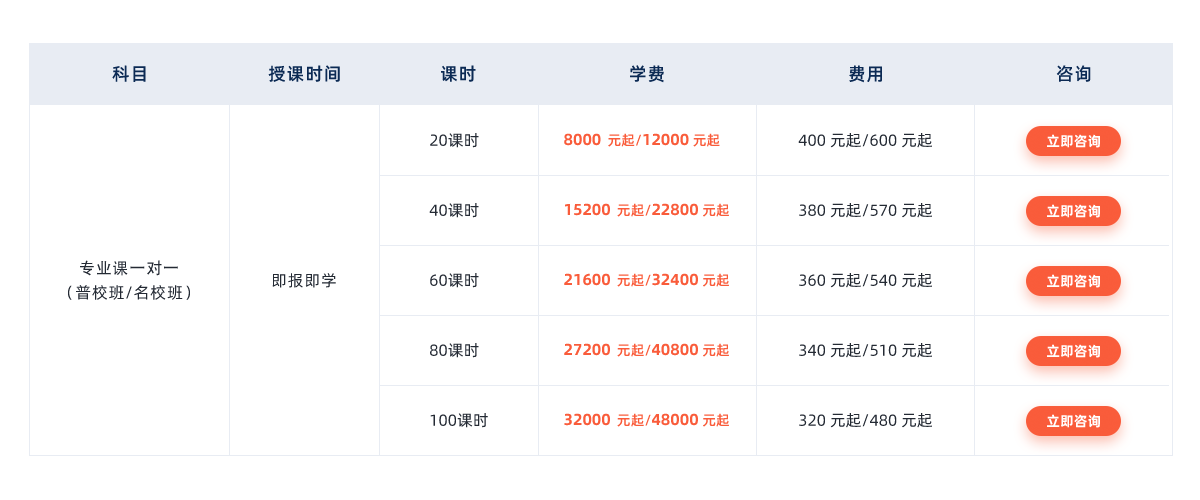
Task: Click 立即咨询 button for 40课时 row
Action: 1073,211
